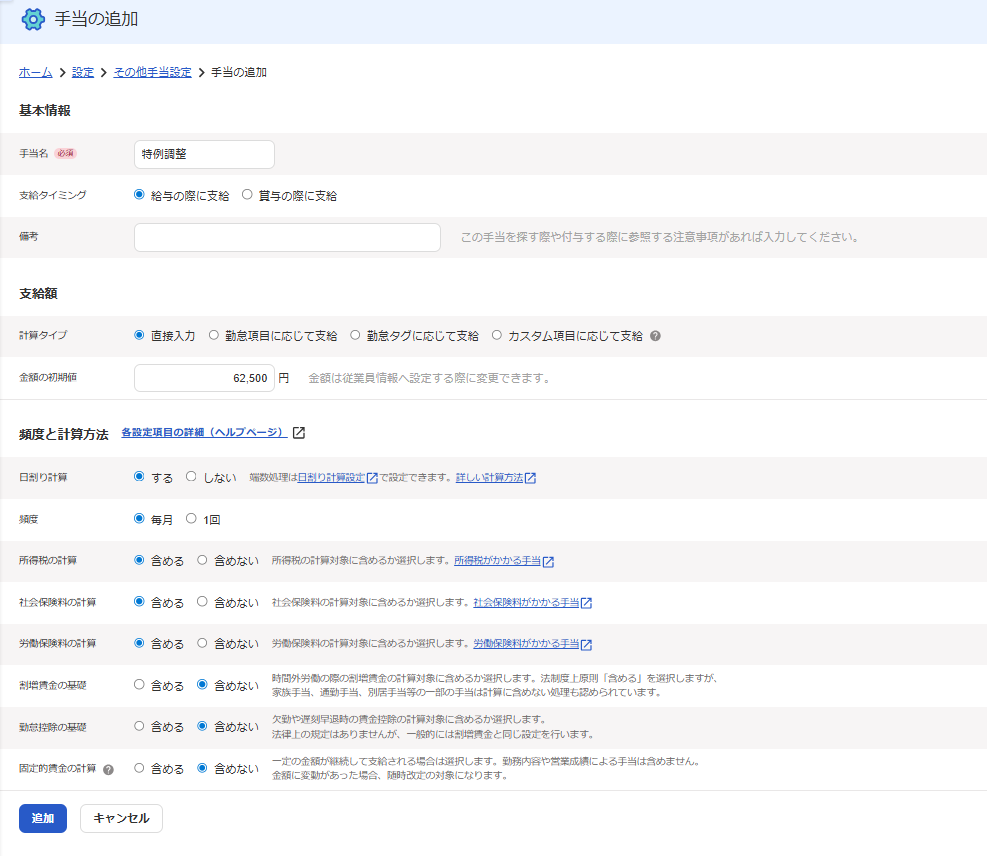Viewport: 987px width, 856px height.
Task: Click the gear icon beside 手当の追加 title
Action: [x=33, y=20]
